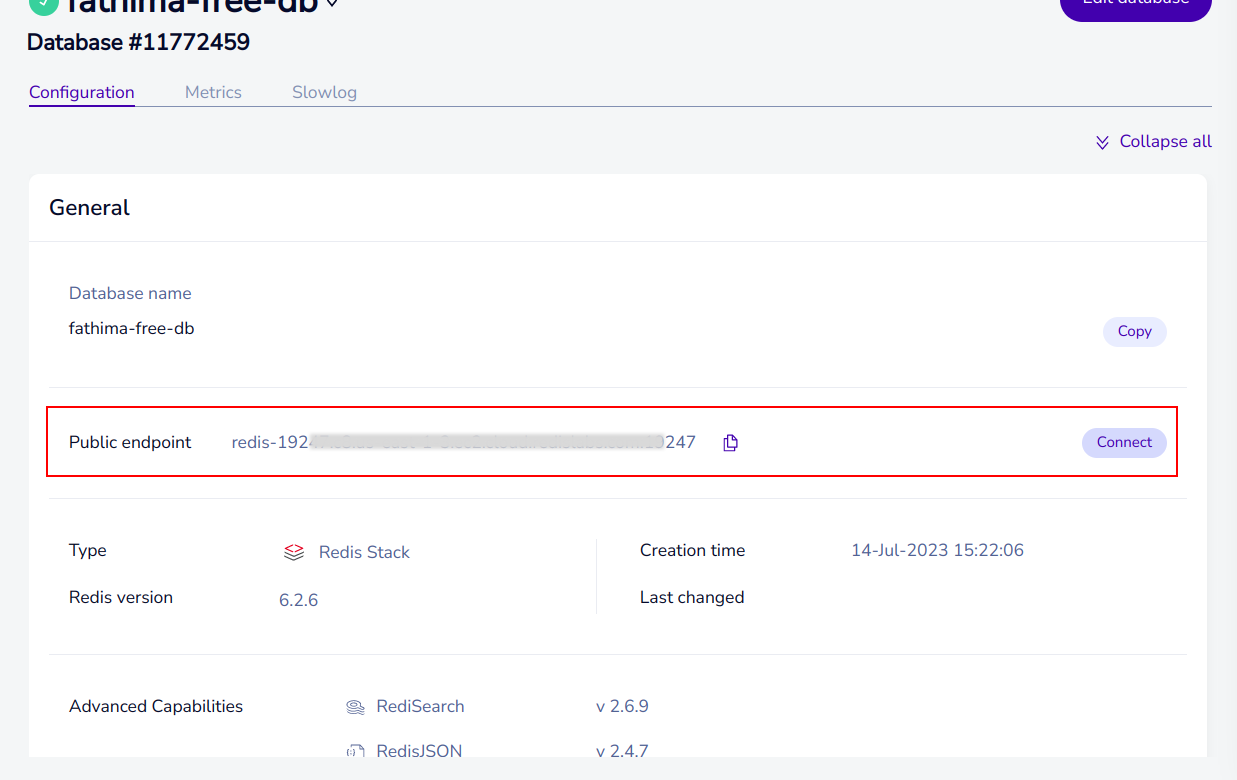
Task: Open the database name dropdown chevron
Action: point(333,4)
